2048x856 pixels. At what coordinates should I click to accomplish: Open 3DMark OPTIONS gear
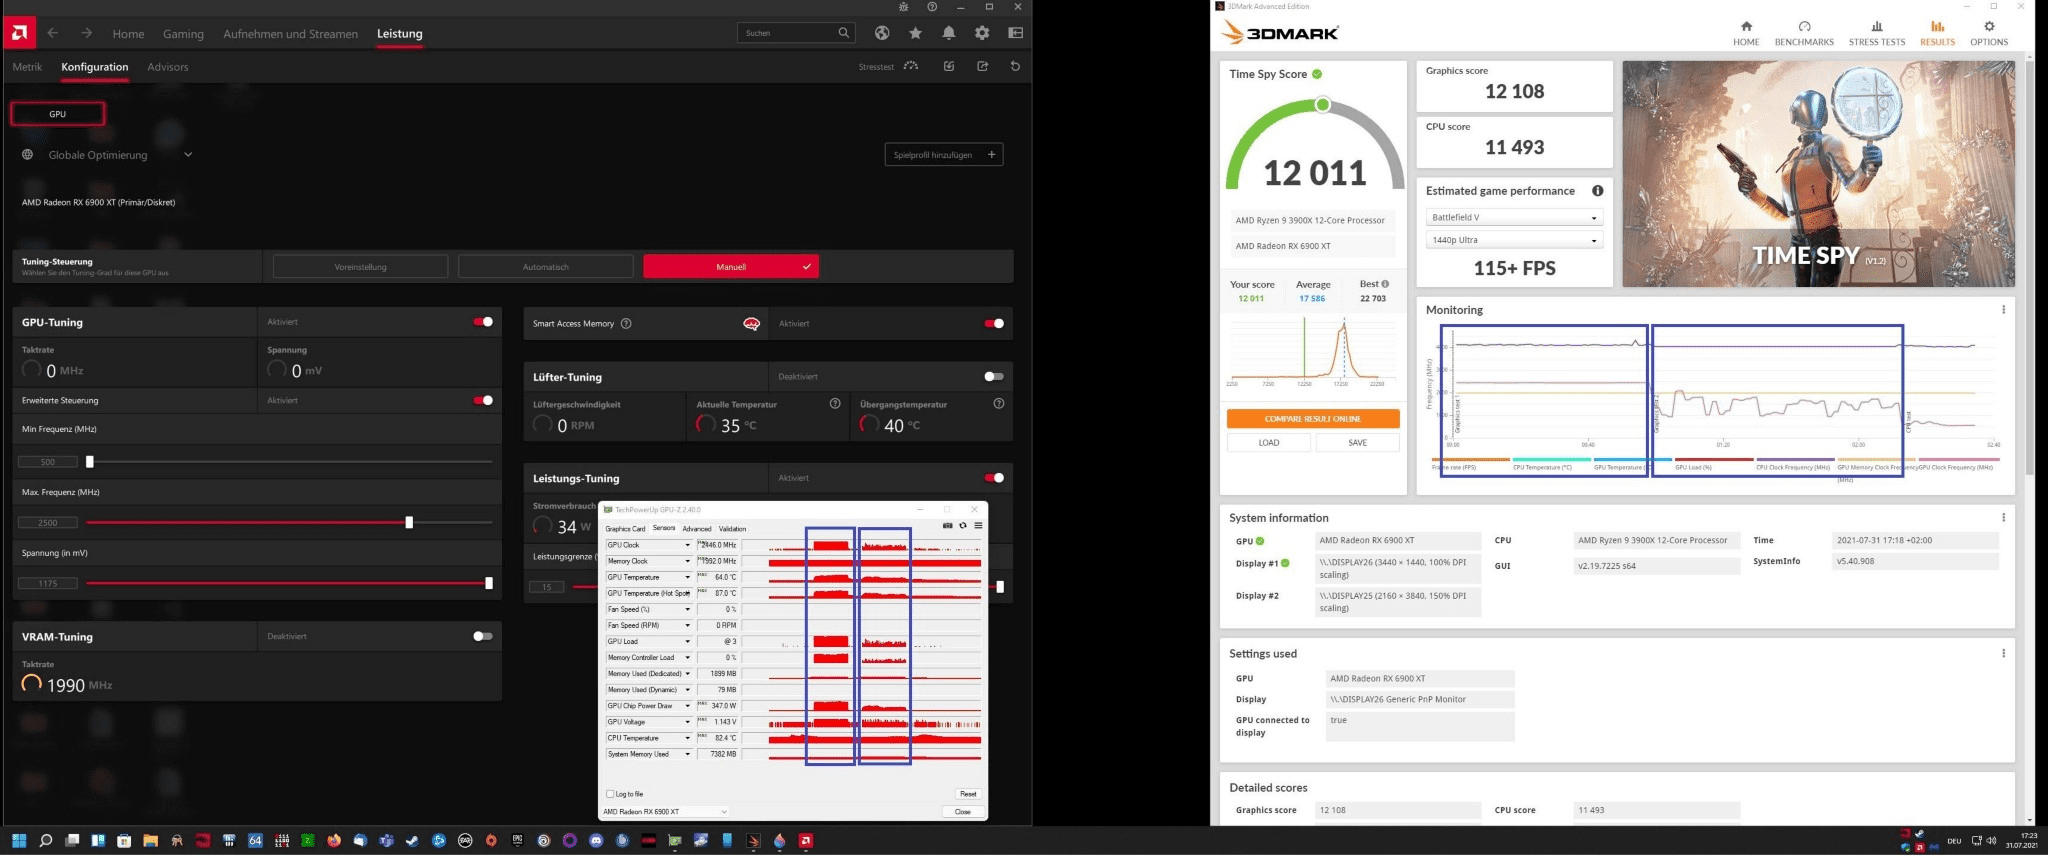(1989, 27)
